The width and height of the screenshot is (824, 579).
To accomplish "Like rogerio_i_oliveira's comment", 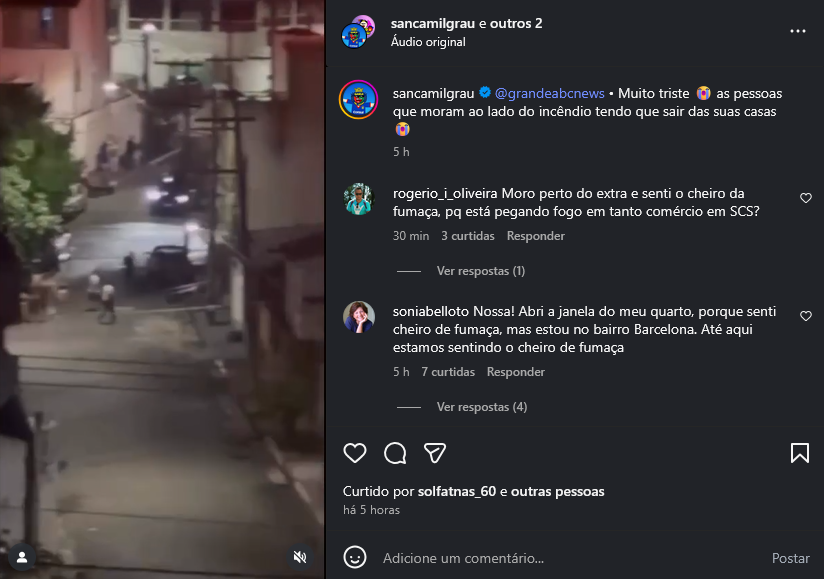I will click(x=806, y=198).
